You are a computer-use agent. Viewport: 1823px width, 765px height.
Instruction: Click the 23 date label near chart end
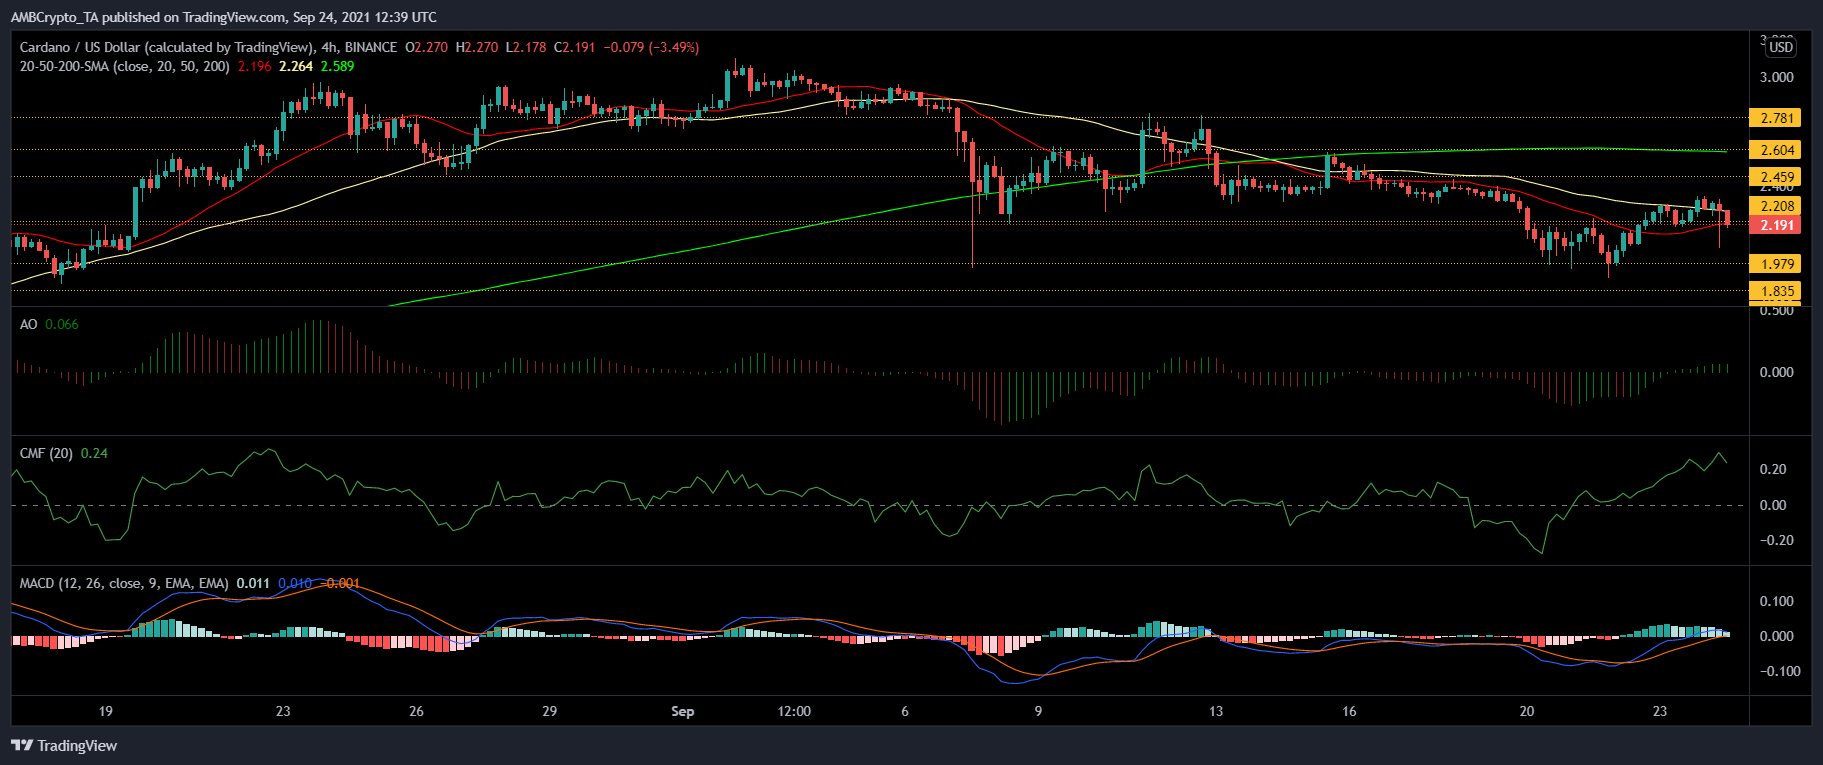1660,712
